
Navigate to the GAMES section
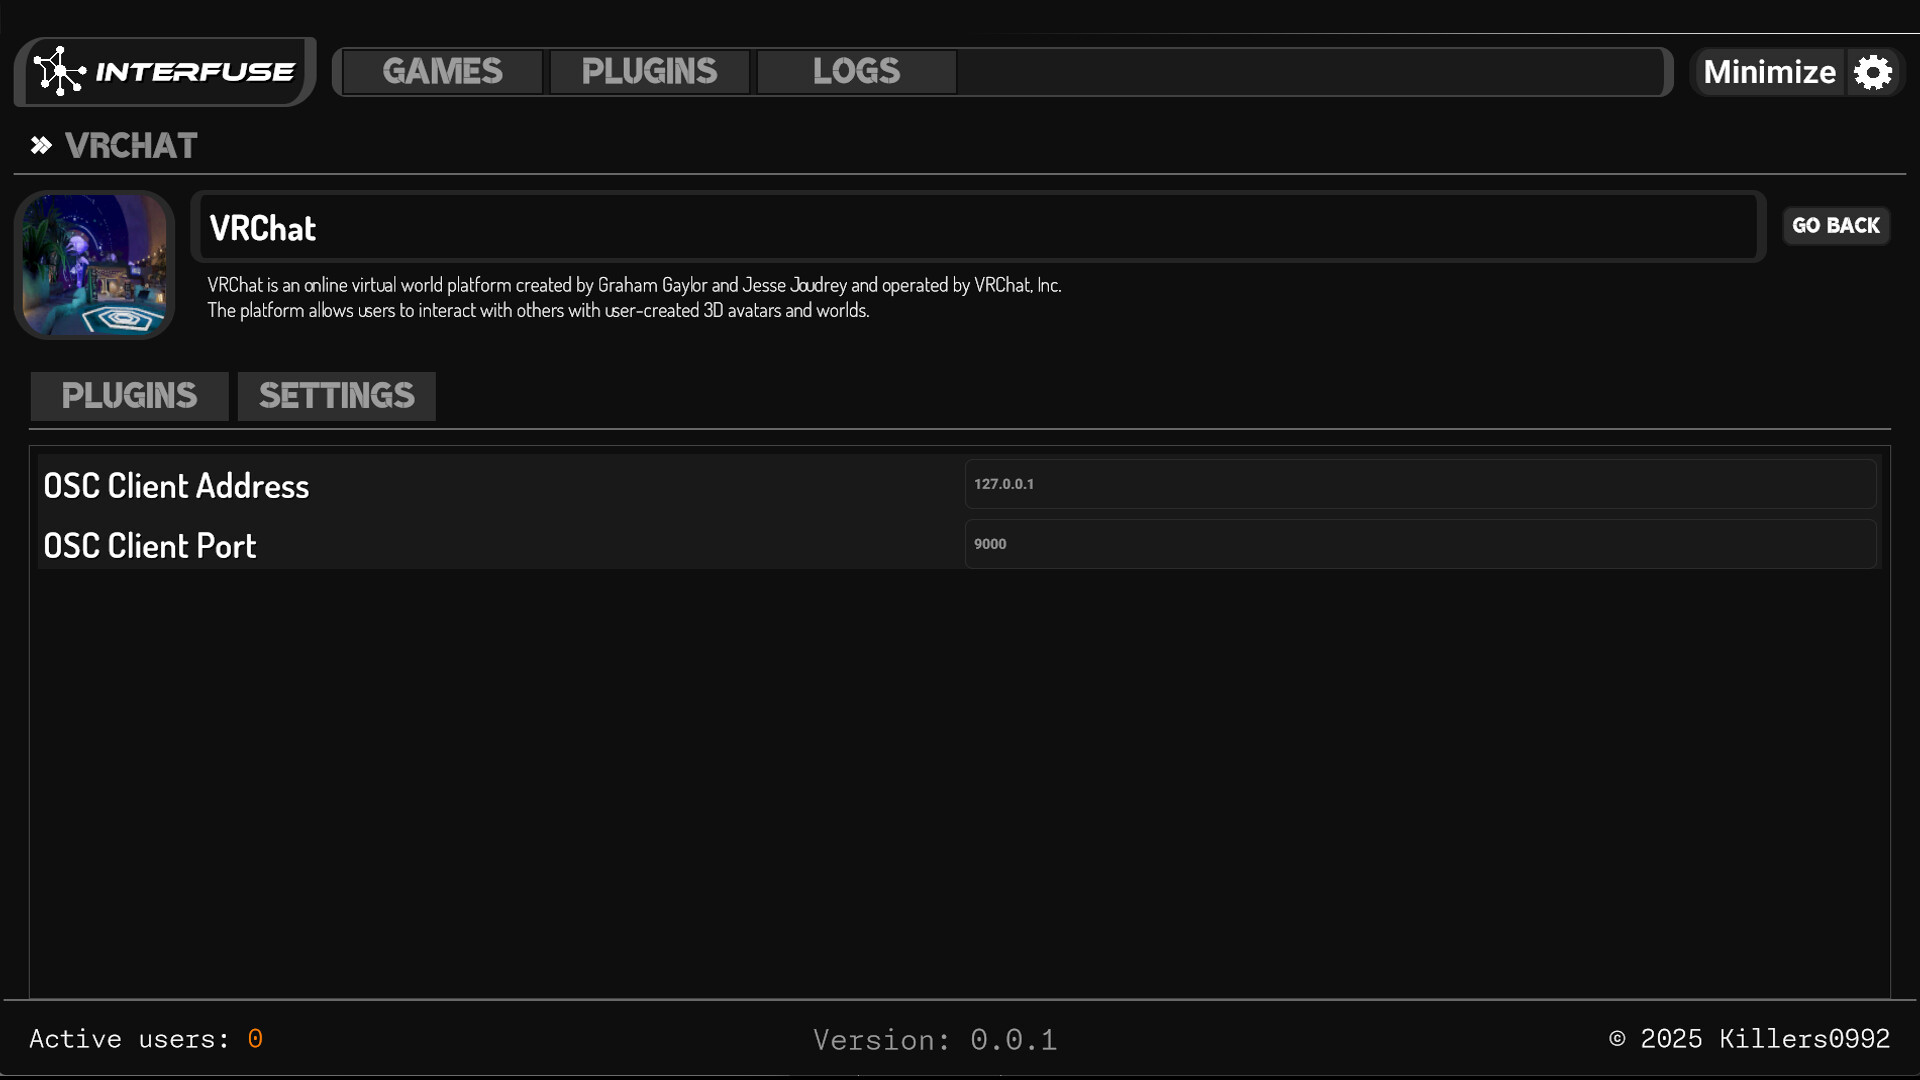click(443, 71)
